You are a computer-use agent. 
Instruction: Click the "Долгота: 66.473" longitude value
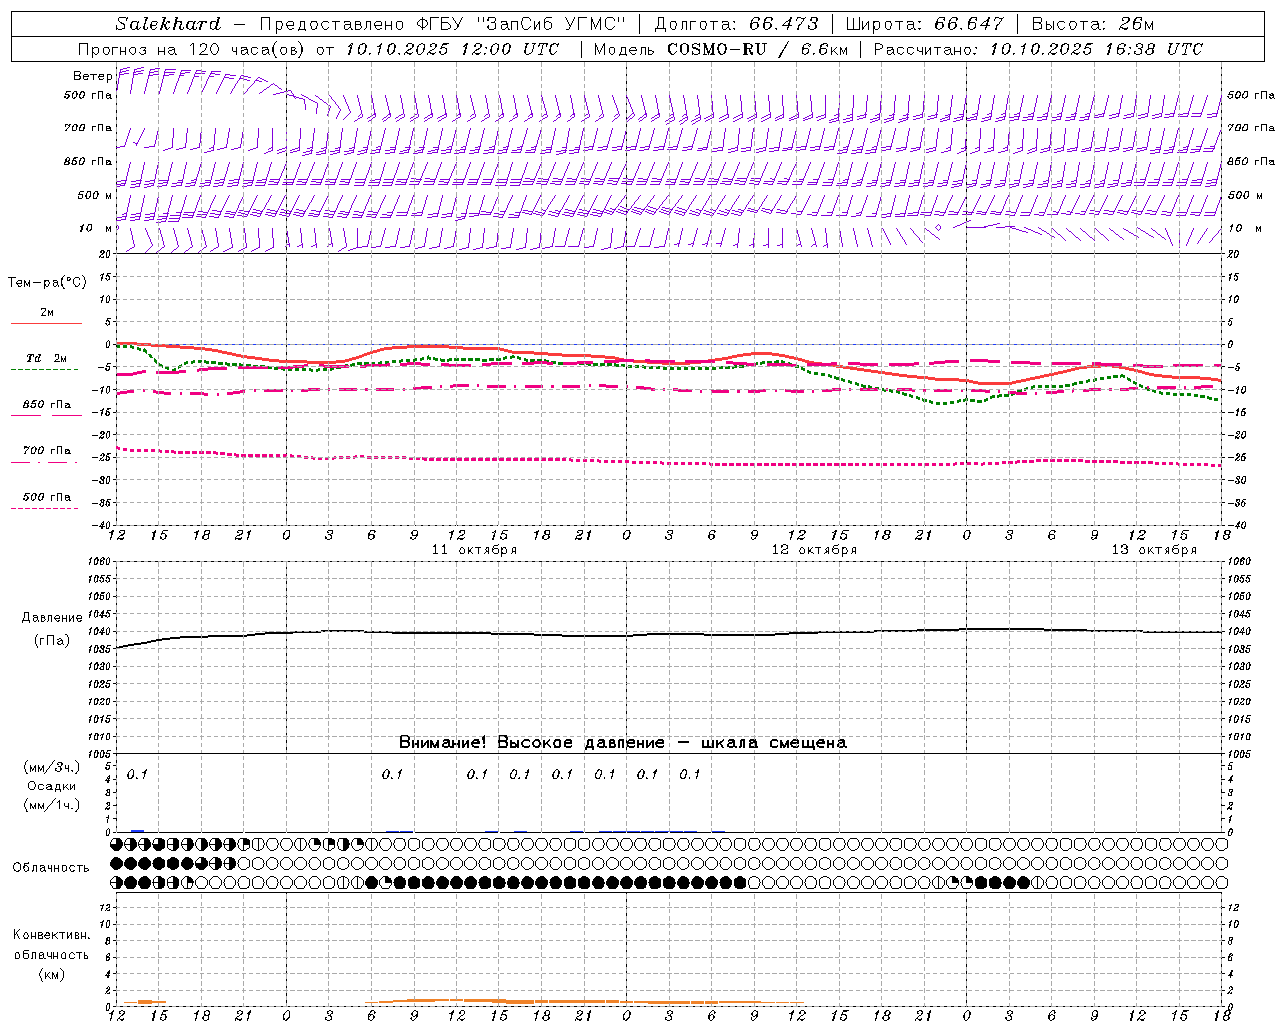(x=736, y=24)
